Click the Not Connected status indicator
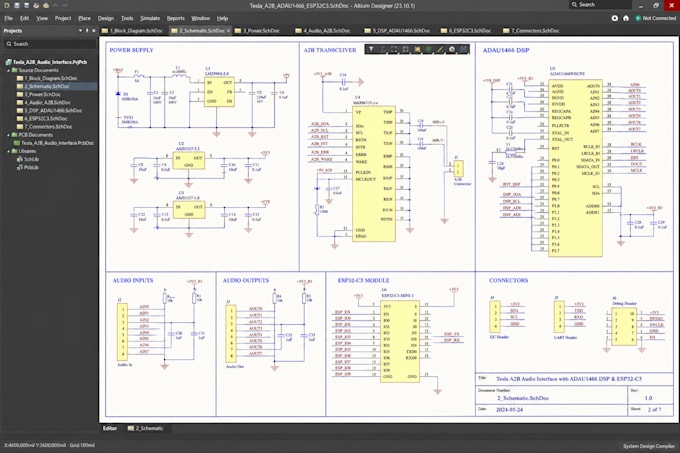The height and width of the screenshot is (453, 680). [655, 18]
